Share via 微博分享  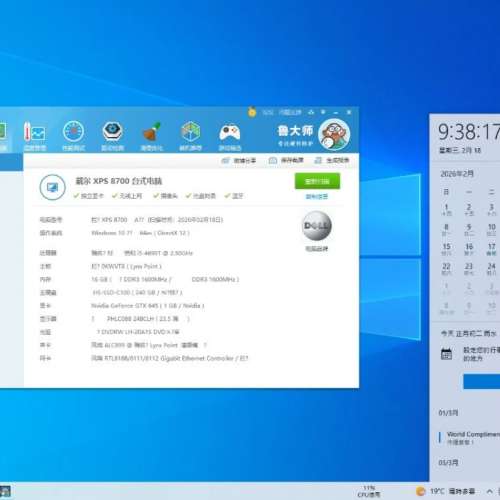coord(239,161)
